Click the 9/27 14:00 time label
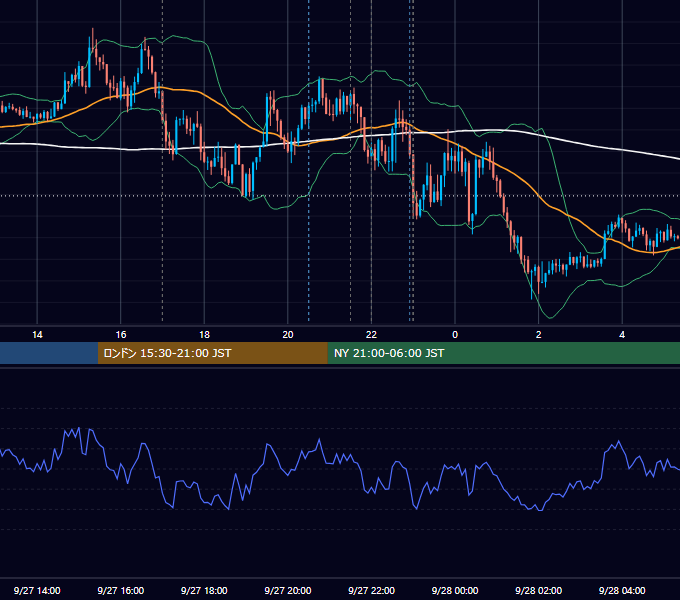 (37, 590)
